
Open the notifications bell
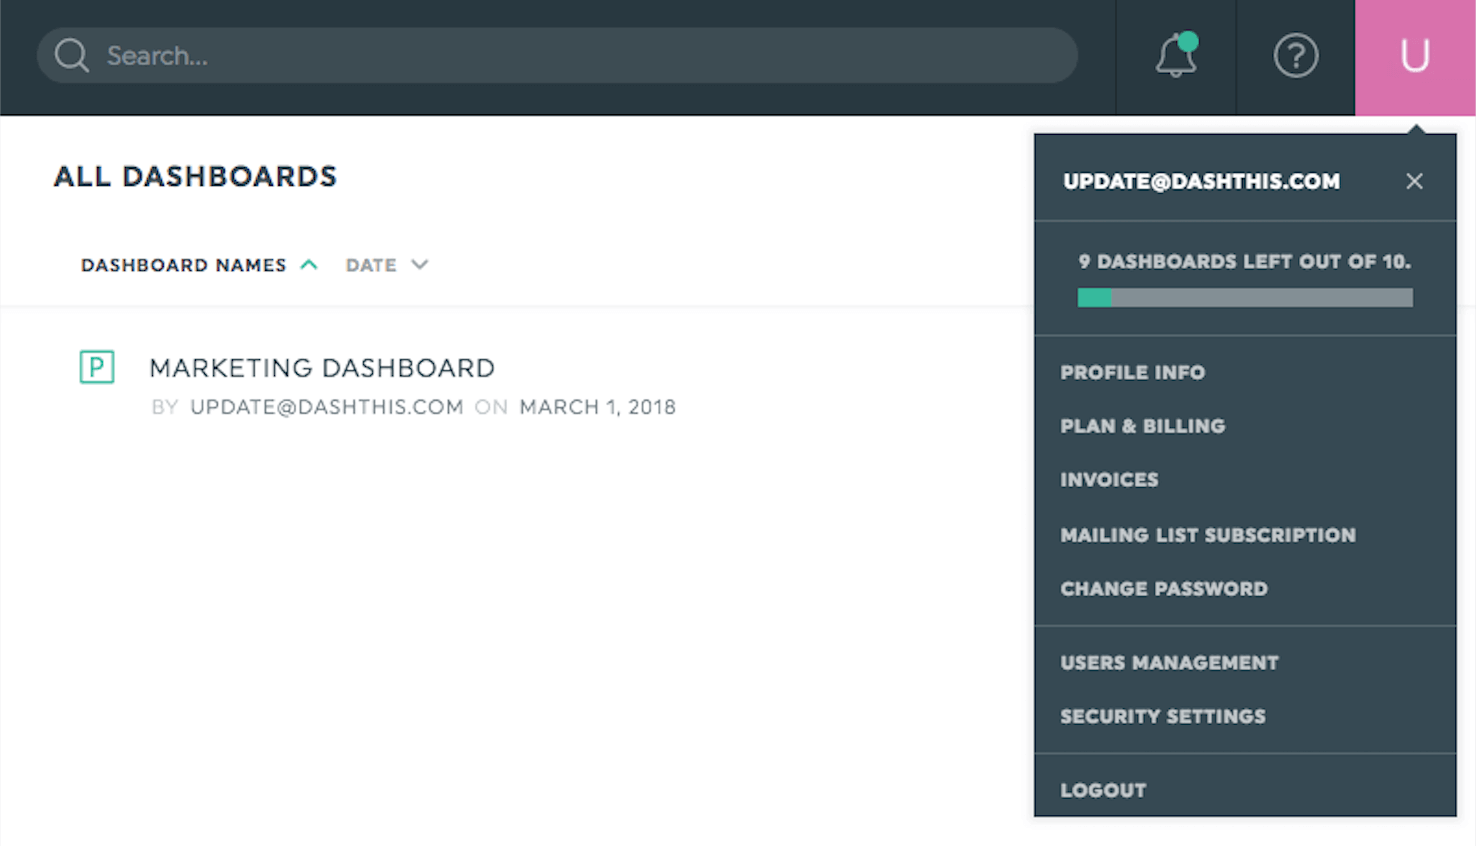pos(1176,56)
